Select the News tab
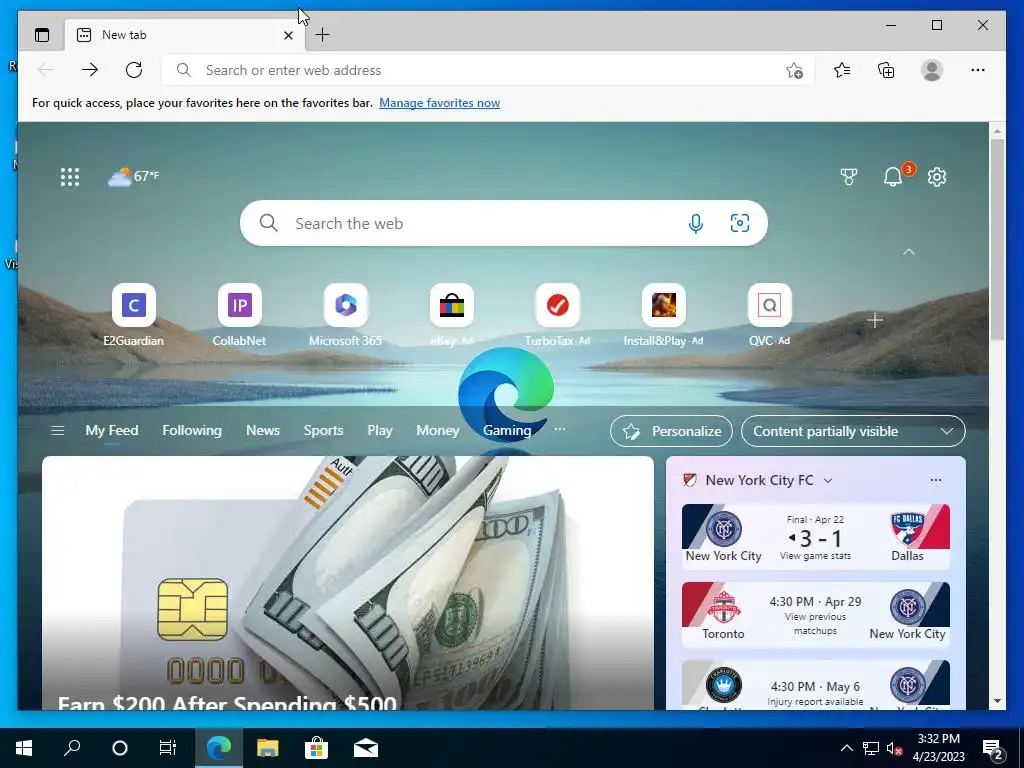The image size is (1024, 768). coord(263,430)
